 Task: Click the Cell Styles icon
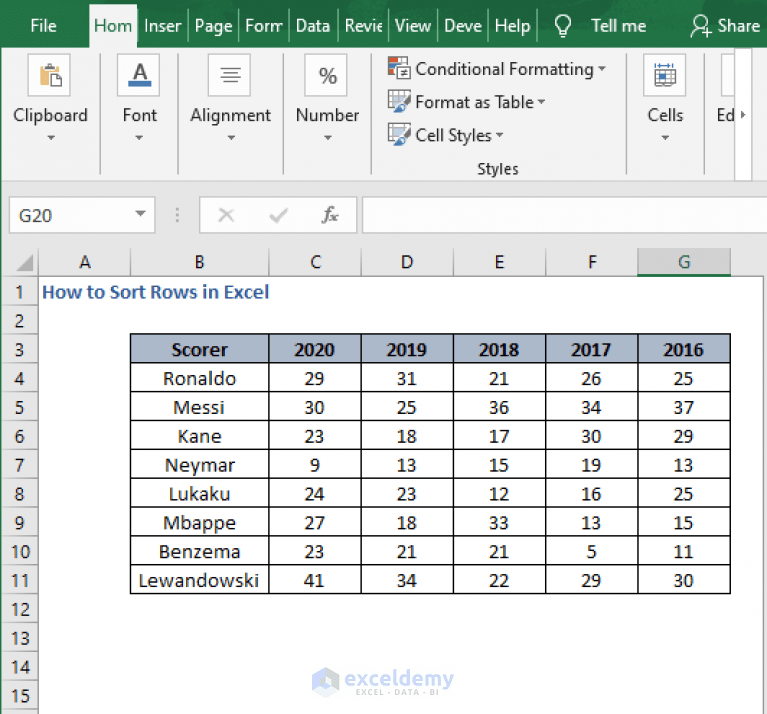(x=399, y=134)
